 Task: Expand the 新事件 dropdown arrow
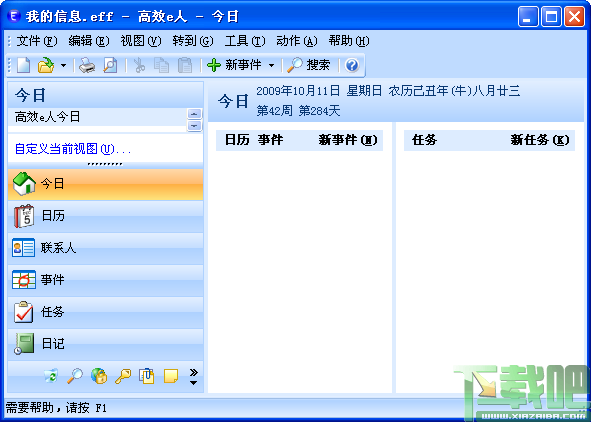pos(271,66)
